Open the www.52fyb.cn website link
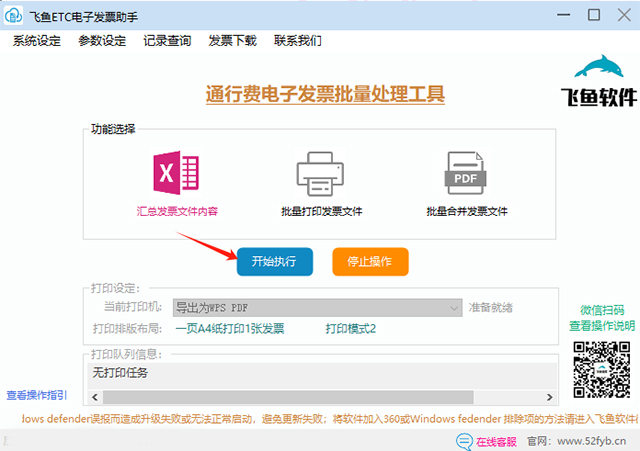This screenshot has width=640, height=451. pos(591,441)
